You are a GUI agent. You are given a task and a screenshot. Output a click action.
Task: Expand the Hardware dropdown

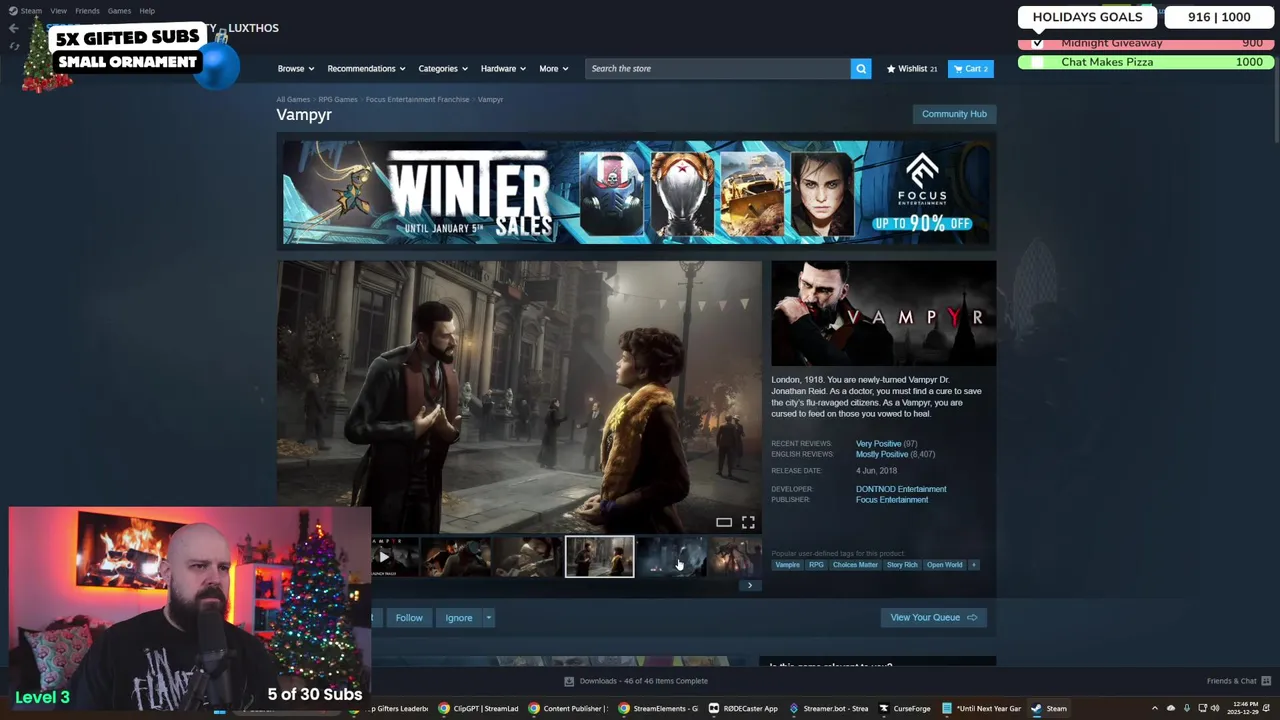503,69
